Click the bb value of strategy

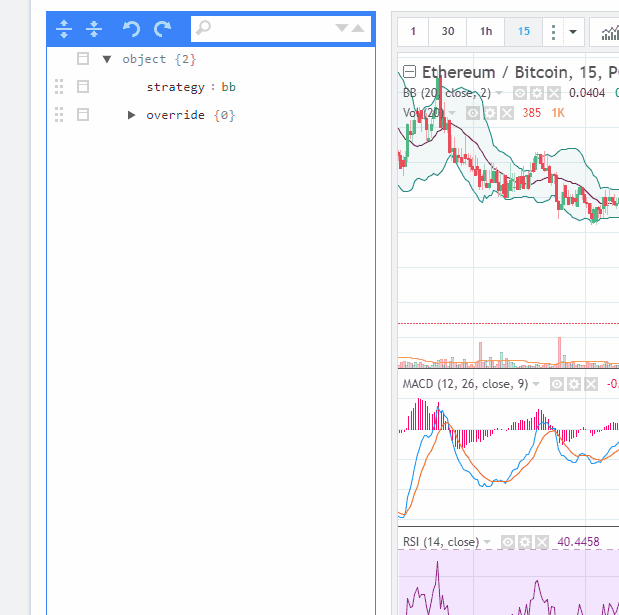tap(228, 87)
